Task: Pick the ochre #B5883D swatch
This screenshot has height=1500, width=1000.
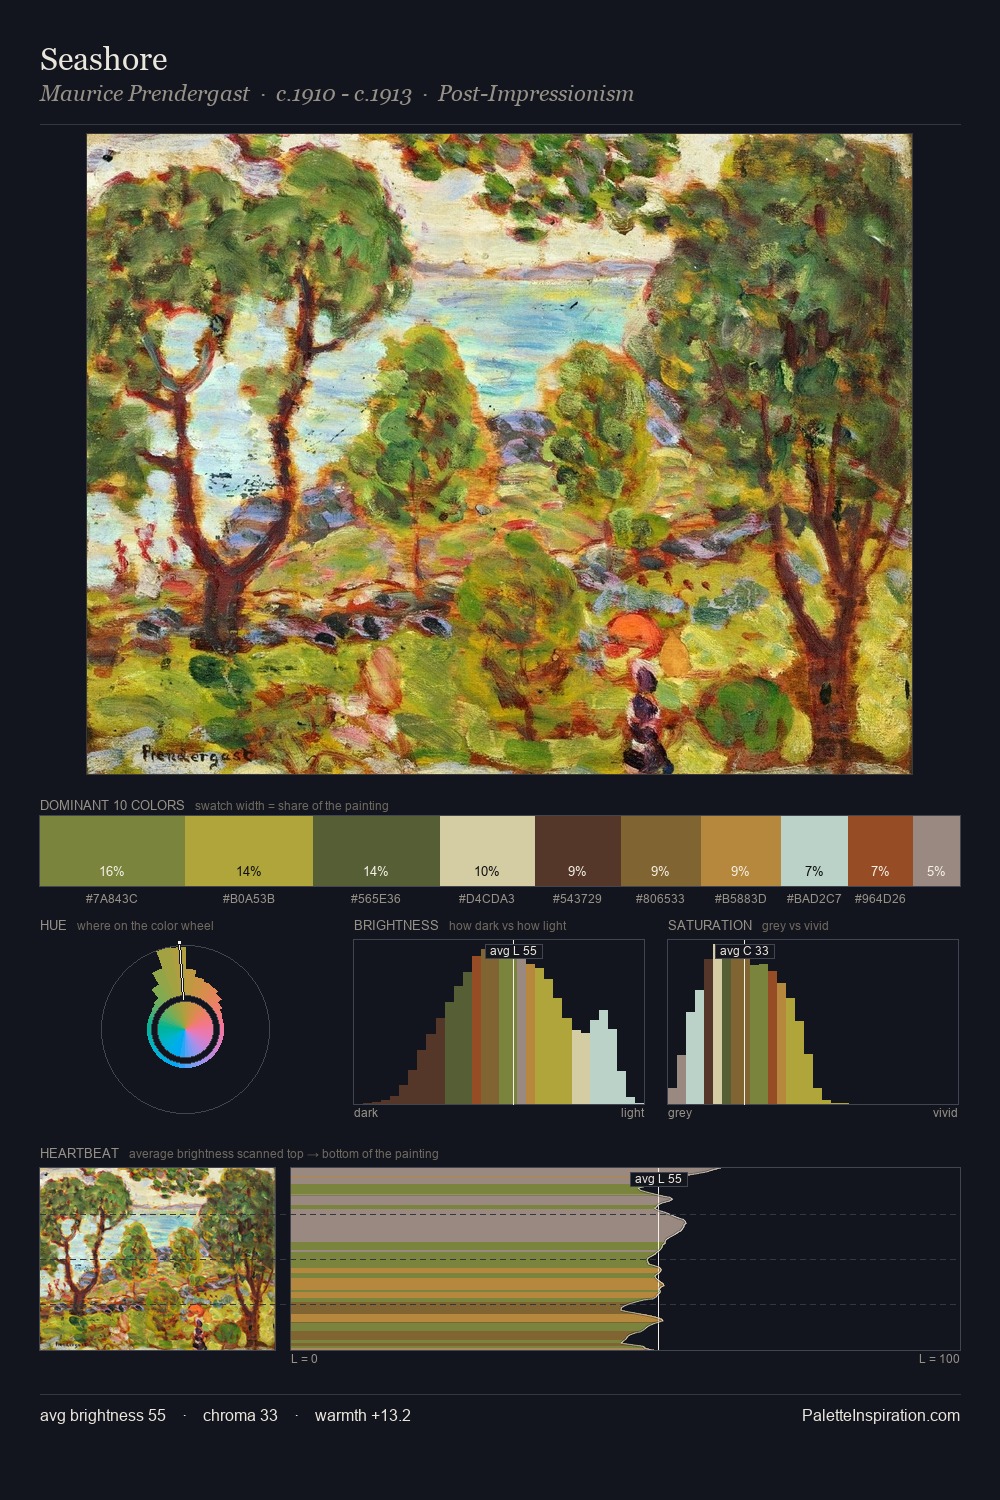Action: point(740,851)
